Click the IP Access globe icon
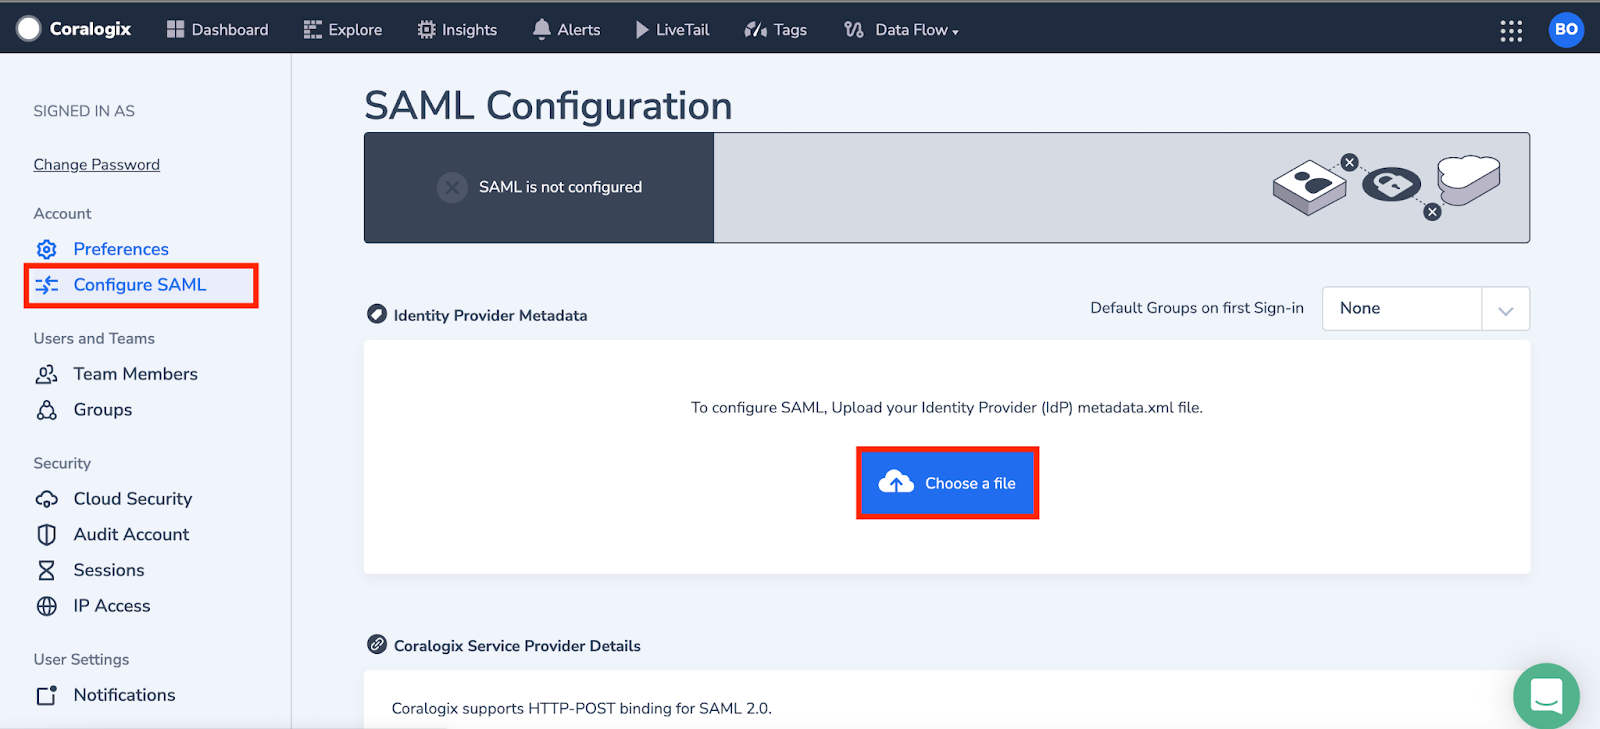Viewport: 1600px width, 729px height. click(x=47, y=606)
